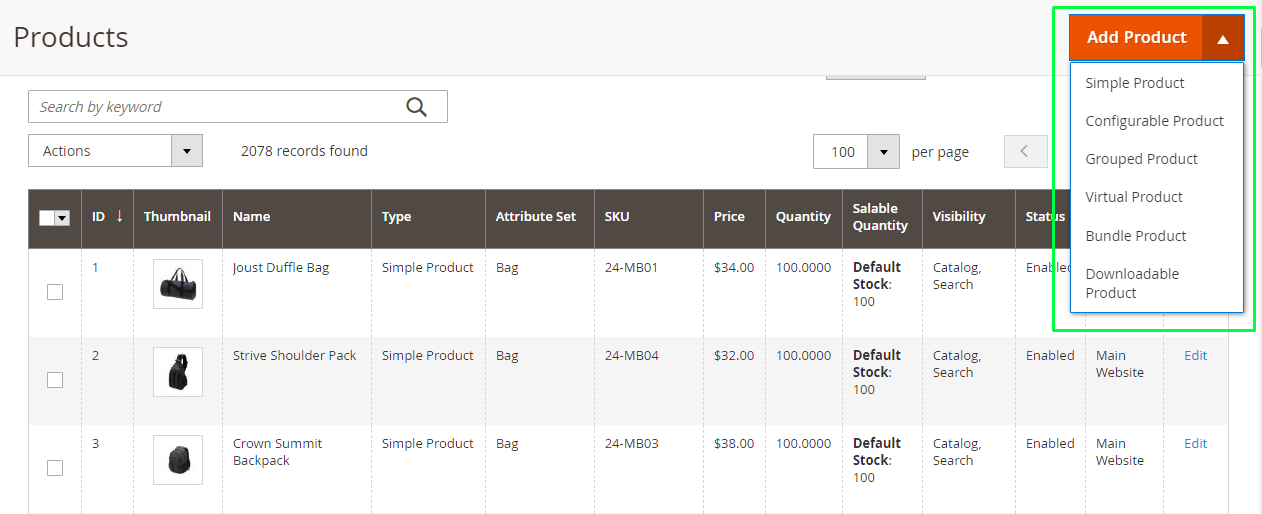Sort table by the Price column header
The image size is (1262, 514).
(x=729, y=216)
